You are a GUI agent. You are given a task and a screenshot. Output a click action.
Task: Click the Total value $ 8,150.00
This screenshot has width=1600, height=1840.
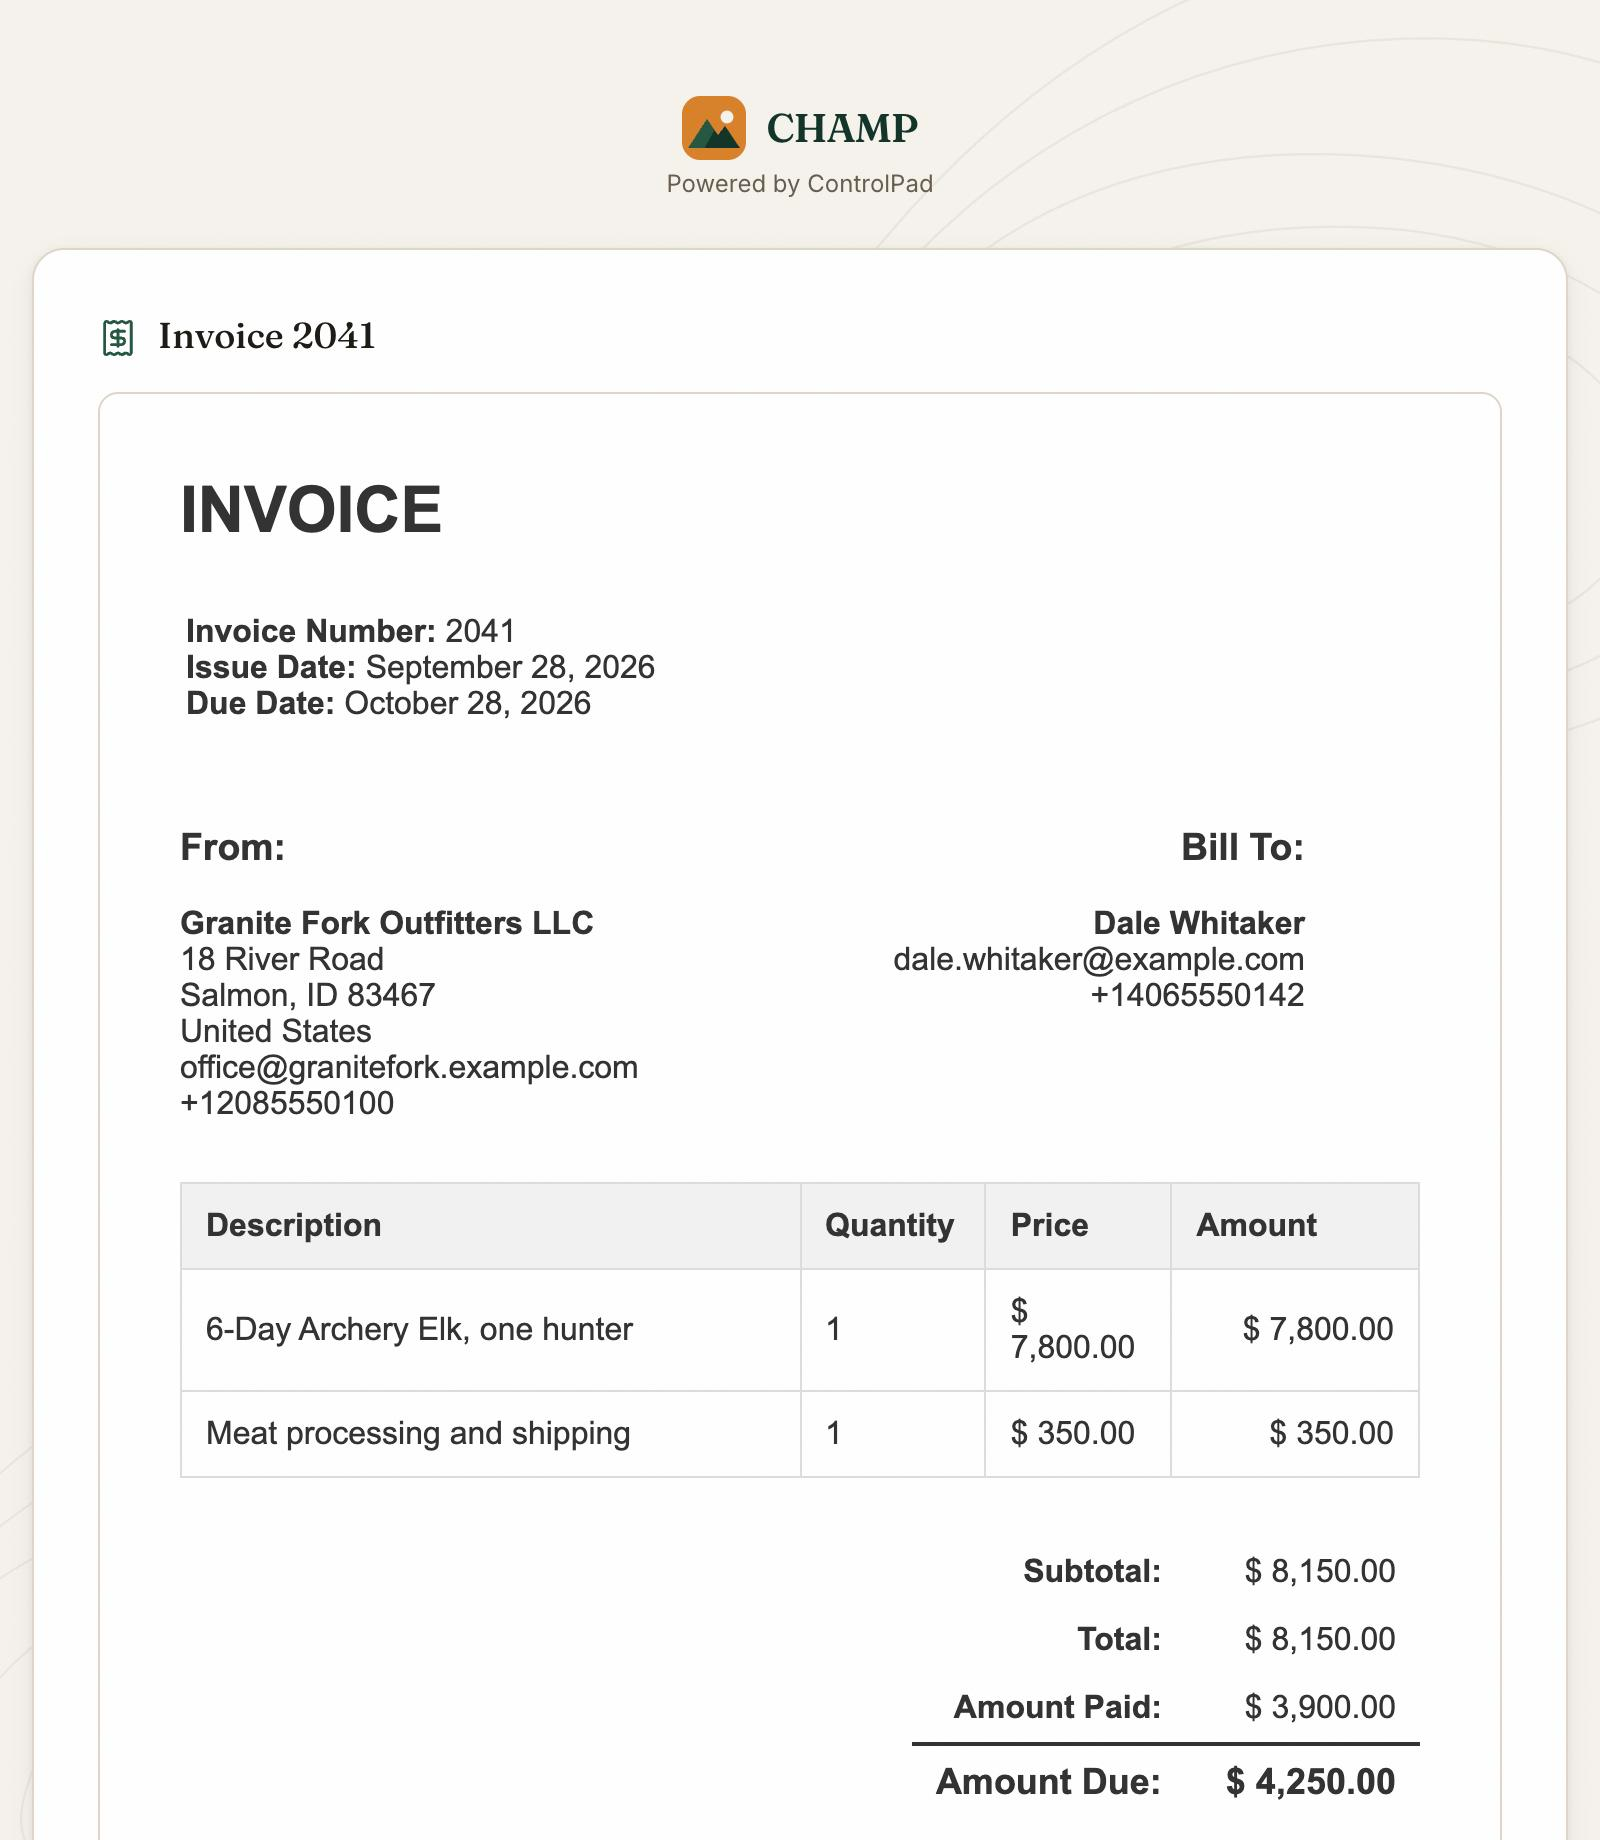coord(1320,1639)
